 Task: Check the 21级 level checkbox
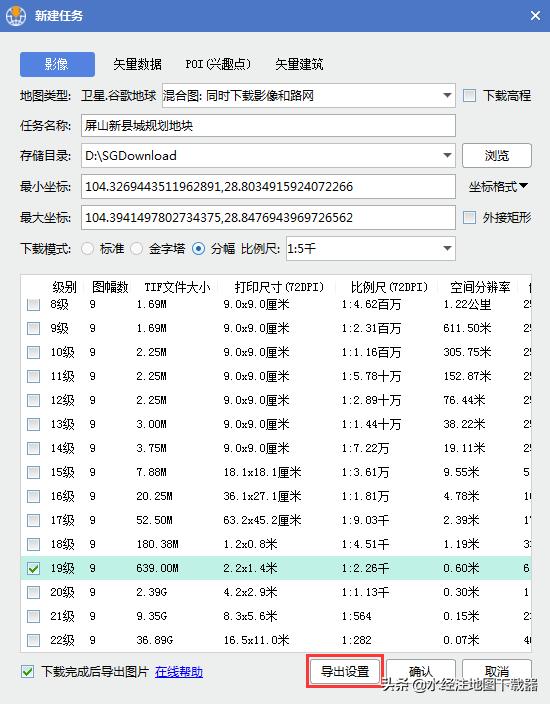[33, 616]
